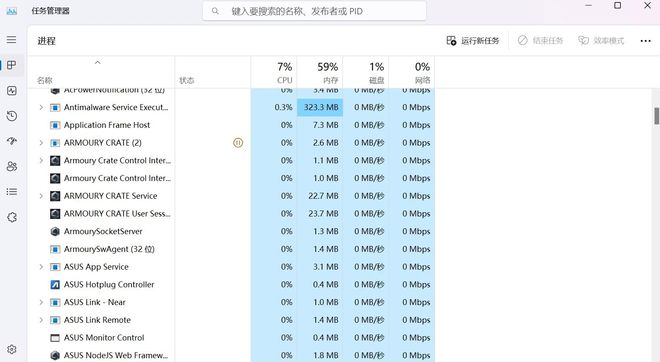Open the Services sidebar tab

click(12, 217)
